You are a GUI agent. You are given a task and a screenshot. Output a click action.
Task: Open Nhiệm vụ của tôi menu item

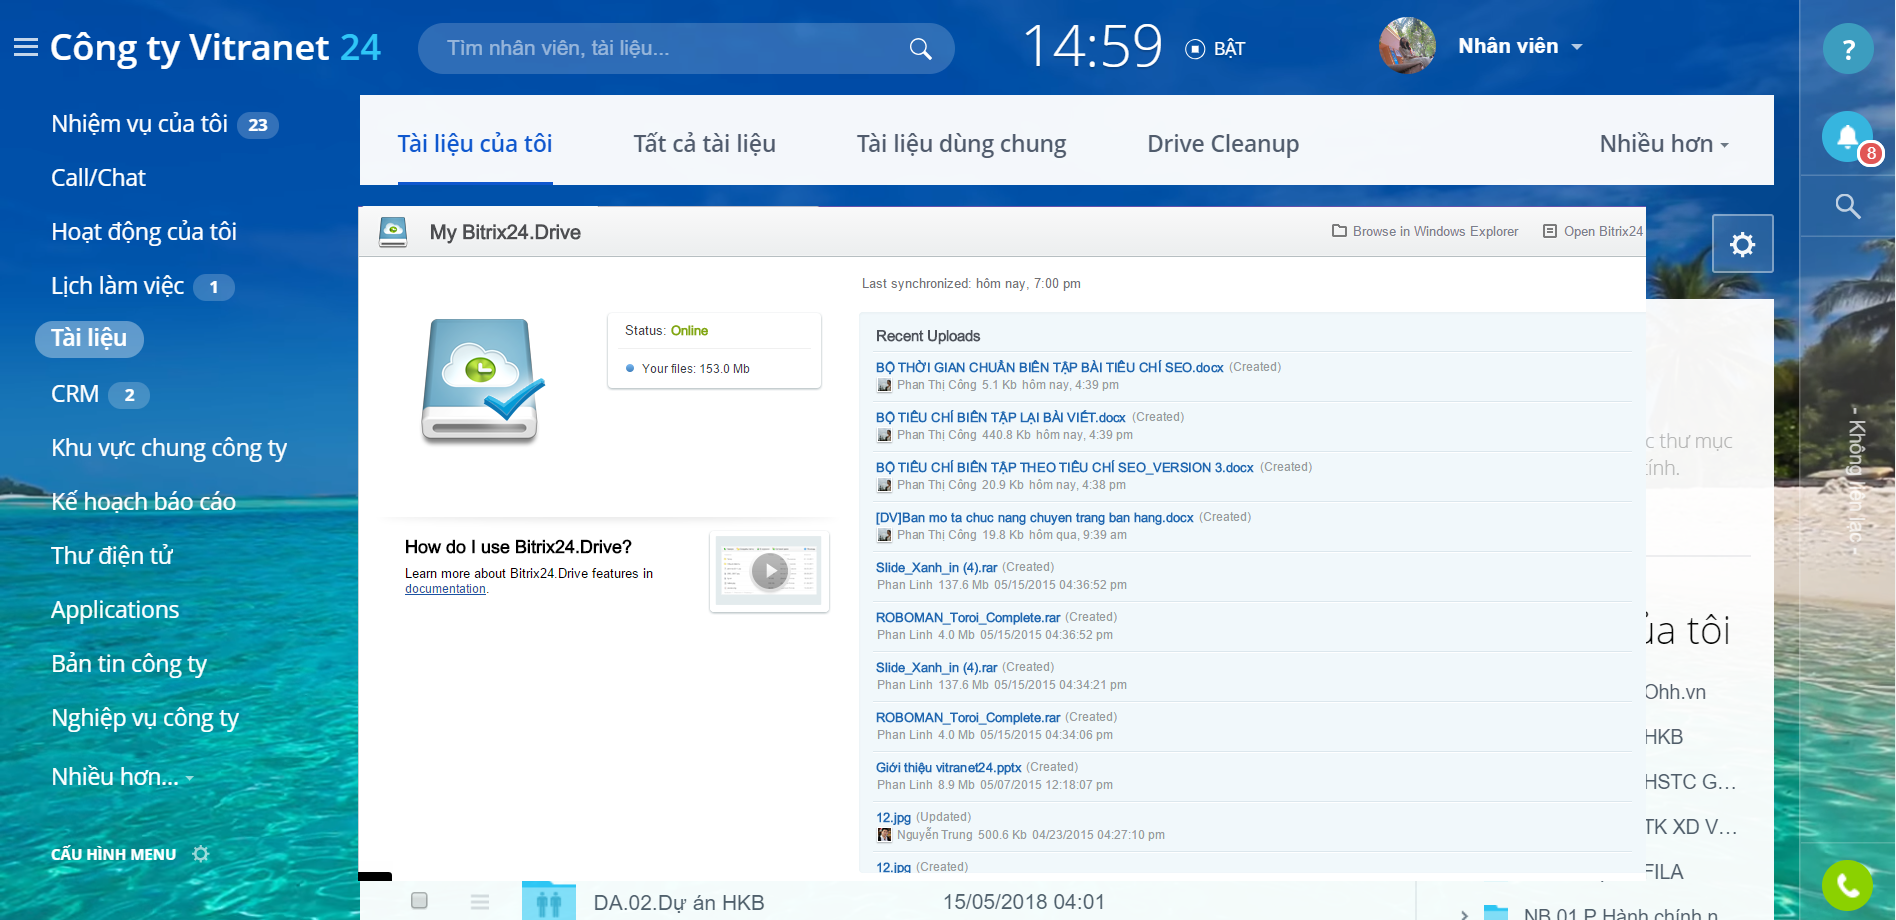(x=140, y=124)
